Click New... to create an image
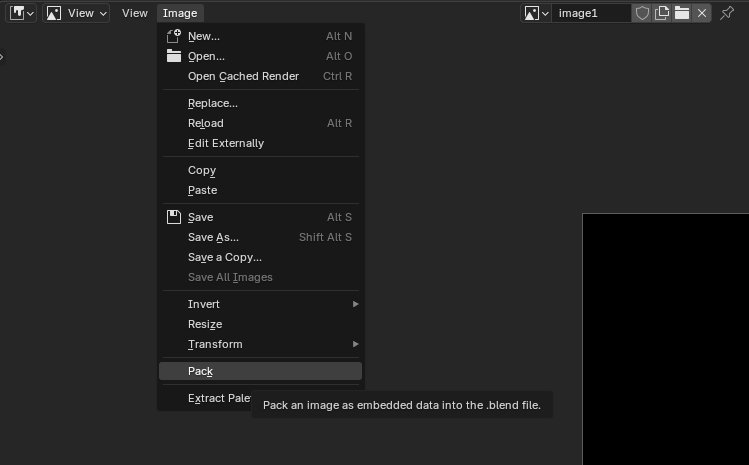Screen dimensions: 749x465 [260, 36]
